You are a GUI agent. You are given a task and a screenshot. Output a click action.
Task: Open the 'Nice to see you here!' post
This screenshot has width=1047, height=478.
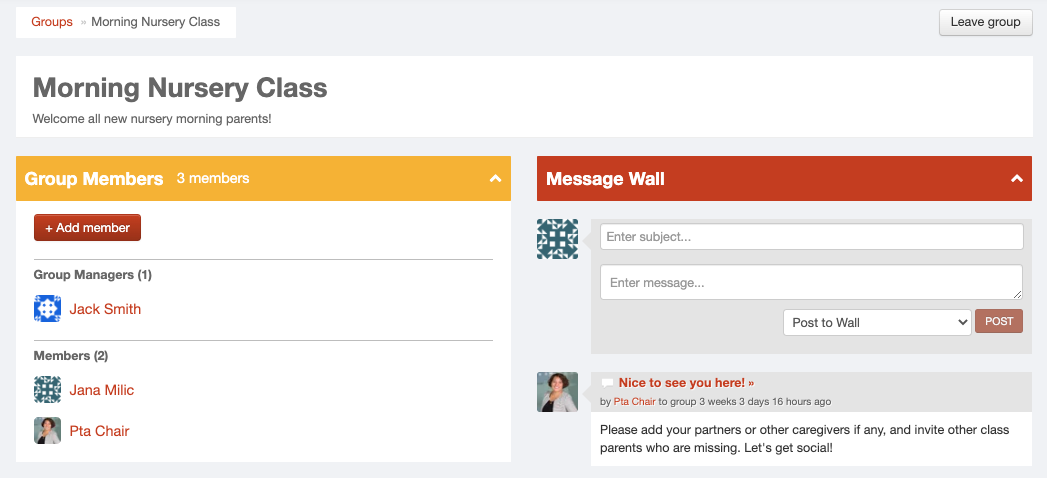tap(686, 383)
